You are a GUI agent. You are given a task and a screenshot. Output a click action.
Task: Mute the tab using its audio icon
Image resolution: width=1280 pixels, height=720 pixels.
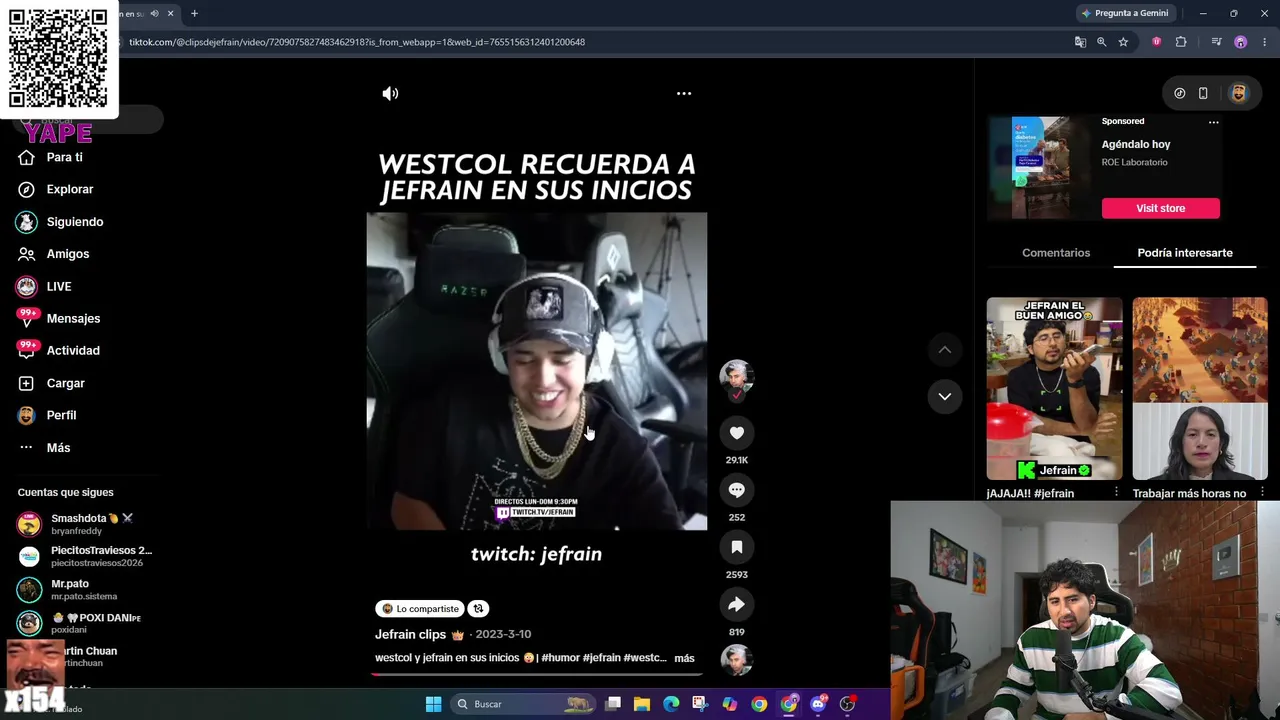point(154,13)
